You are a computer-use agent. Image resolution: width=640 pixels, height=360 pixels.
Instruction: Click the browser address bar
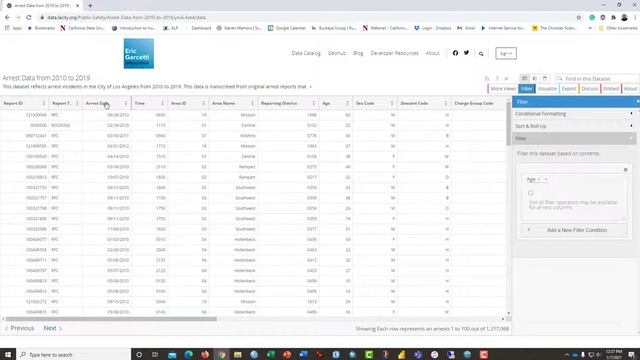tap(306, 18)
